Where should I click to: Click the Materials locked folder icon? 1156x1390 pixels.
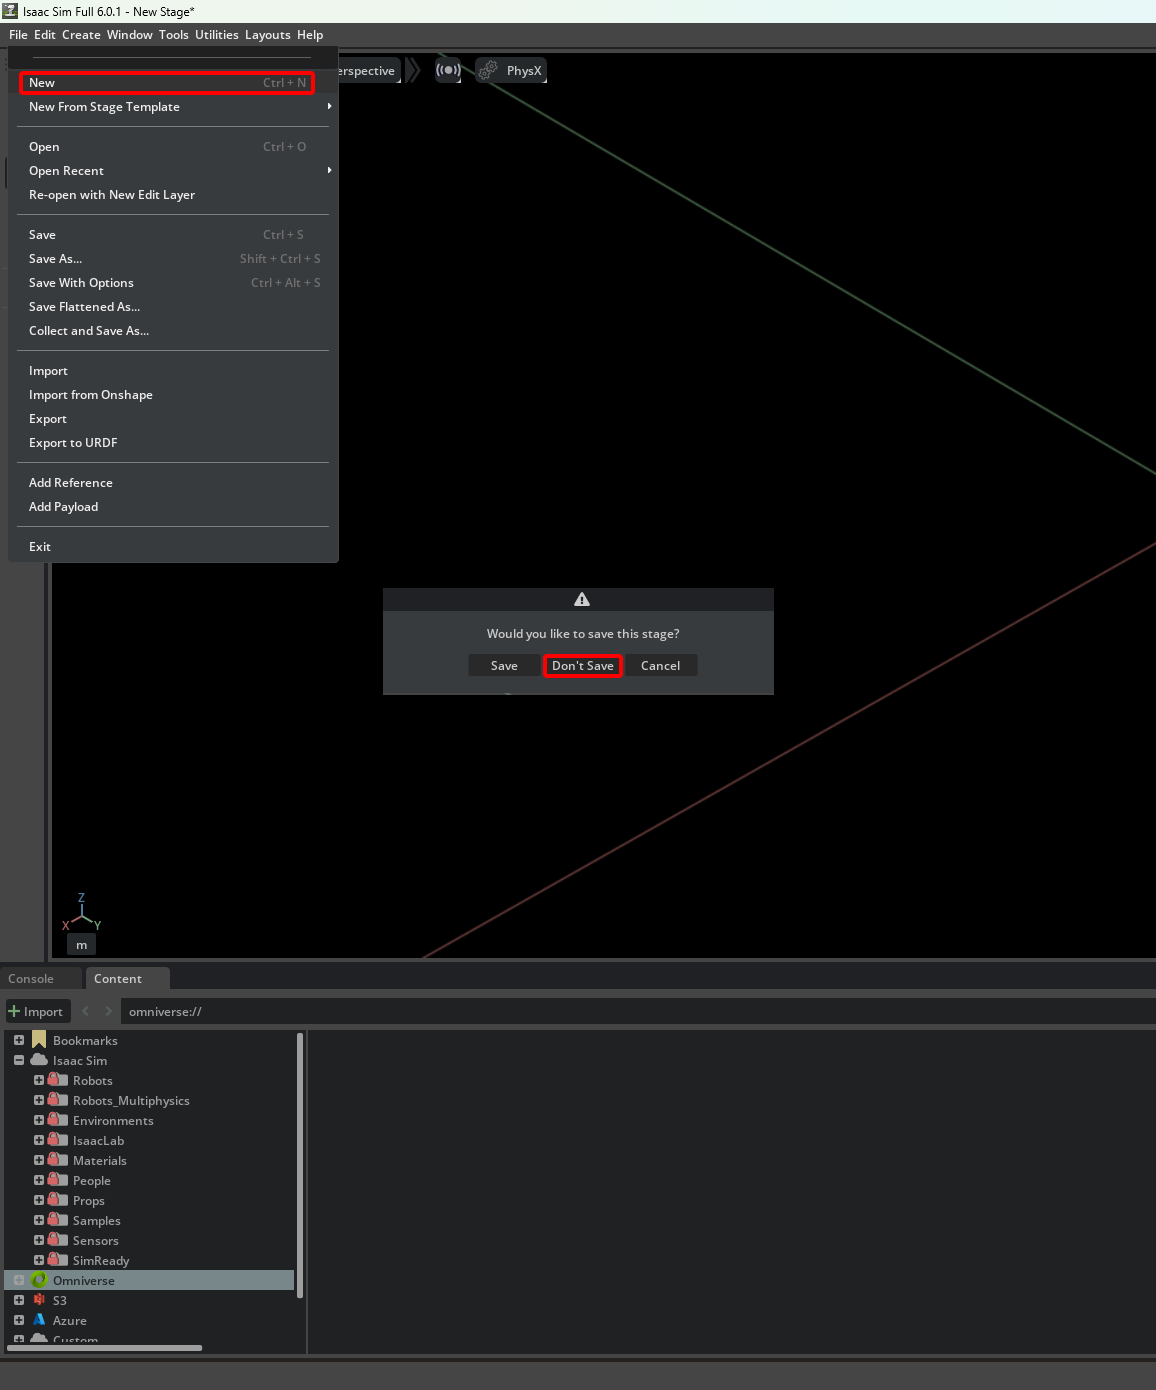(58, 1160)
